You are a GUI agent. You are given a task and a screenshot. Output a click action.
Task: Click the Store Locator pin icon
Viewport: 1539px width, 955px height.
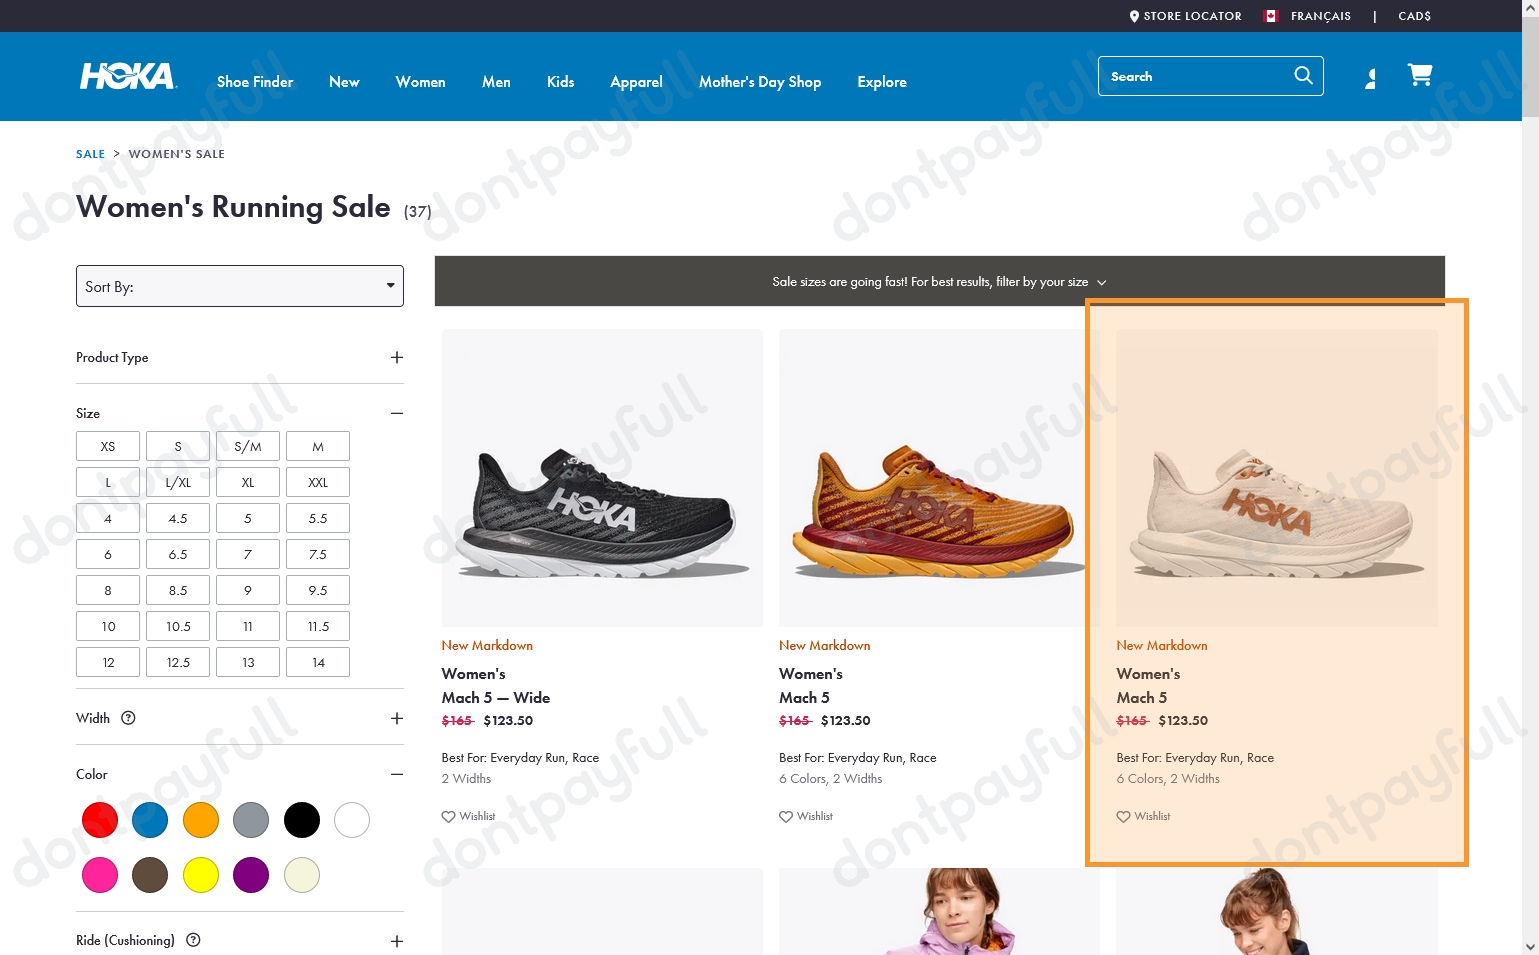[1134, 15]
